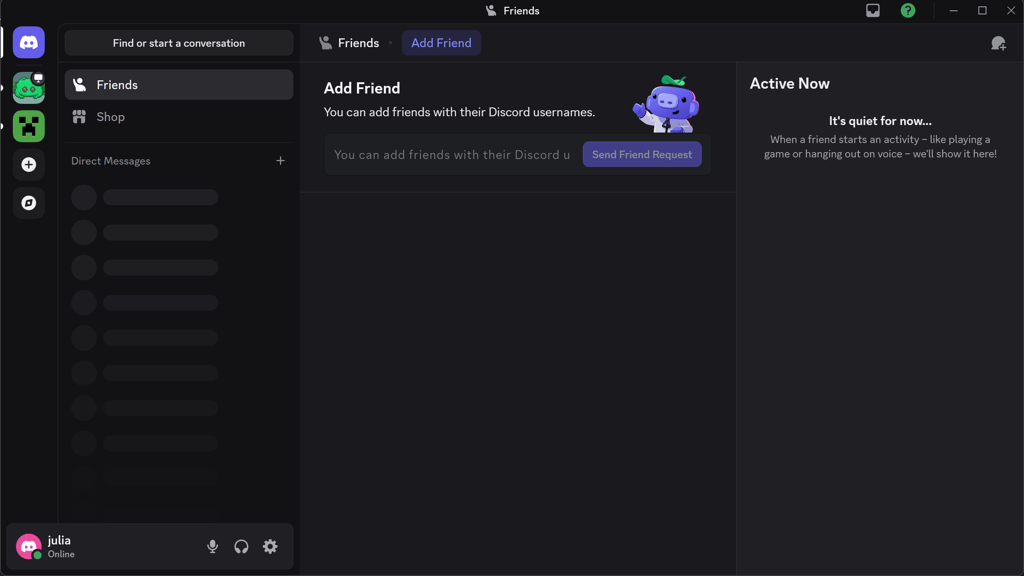This screenshot has height=576, width=1024.
Task: Close the Discord window
Action: tap(1010, 10)
